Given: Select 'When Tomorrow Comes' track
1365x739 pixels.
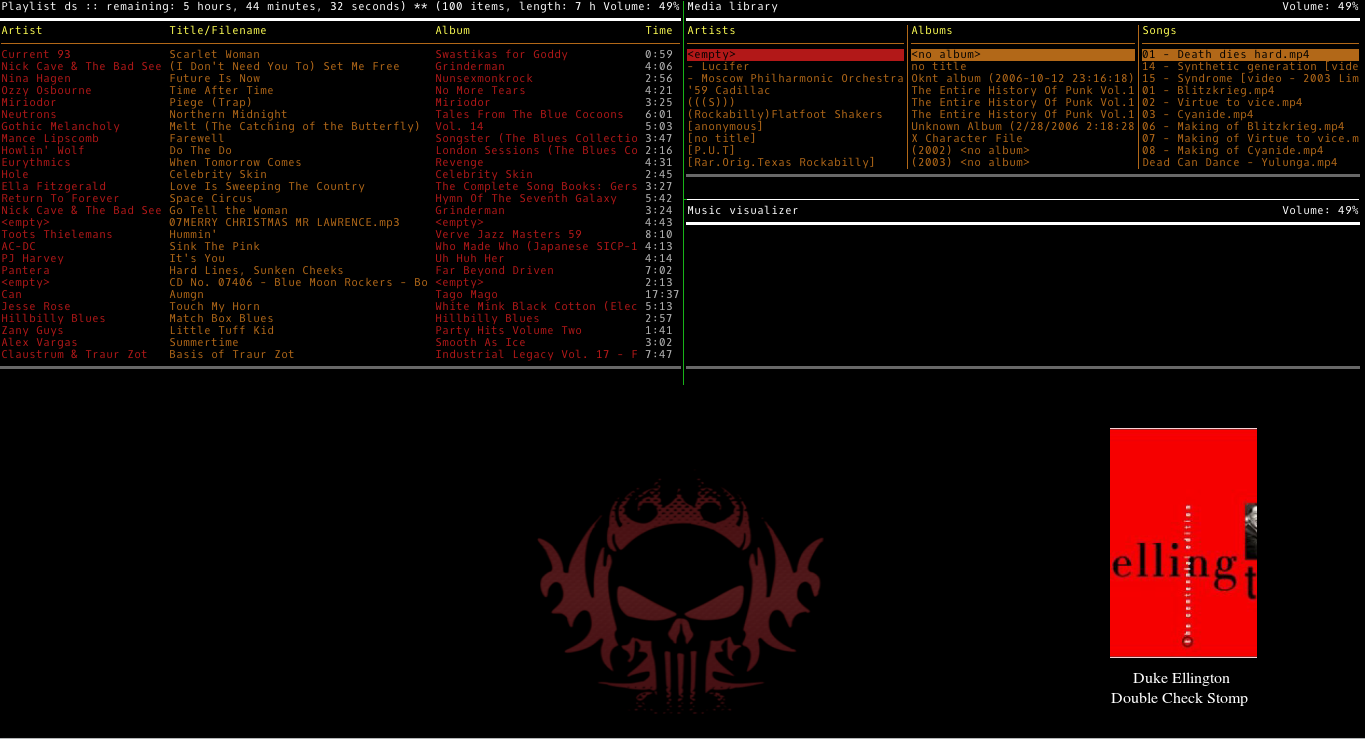Looking at the screenshot, I should tap(340, 163).
